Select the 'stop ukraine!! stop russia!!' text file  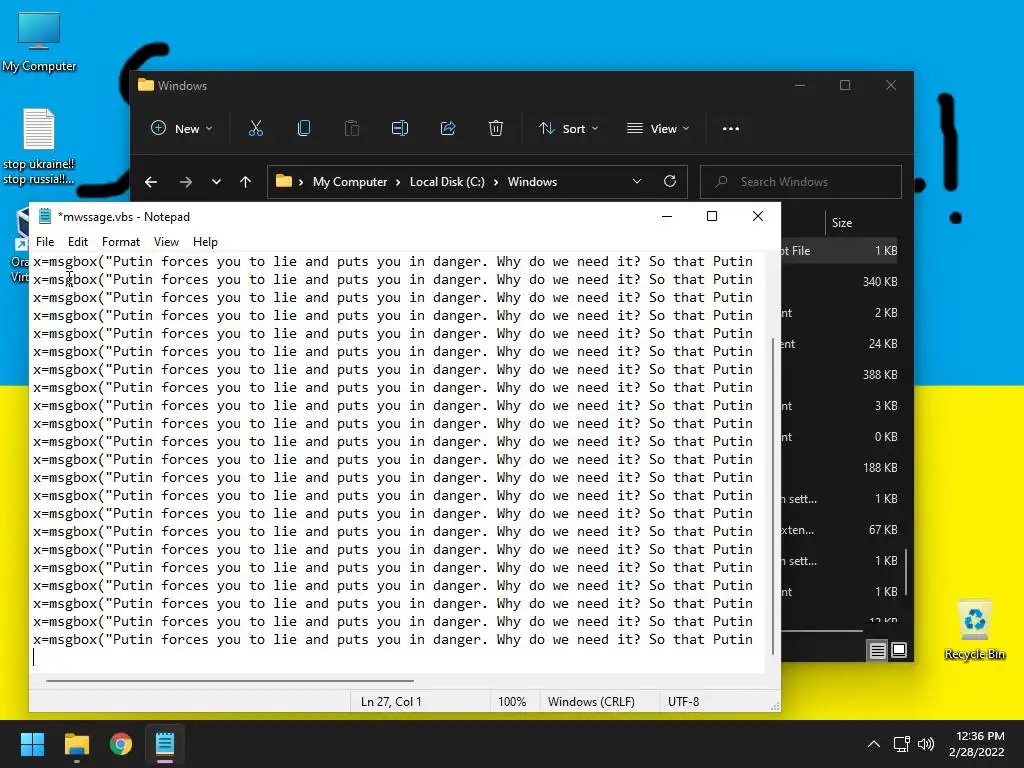[39, 147]
